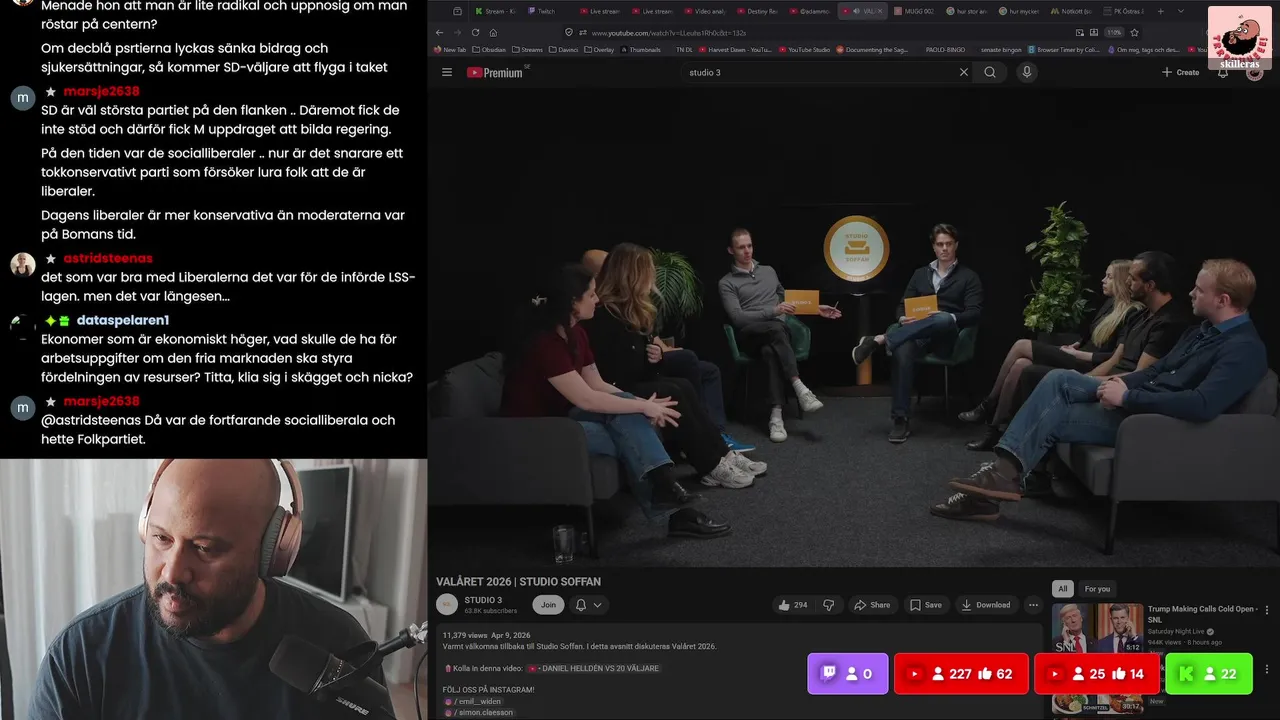Open the tracking protection shield icon

[568, 32]
